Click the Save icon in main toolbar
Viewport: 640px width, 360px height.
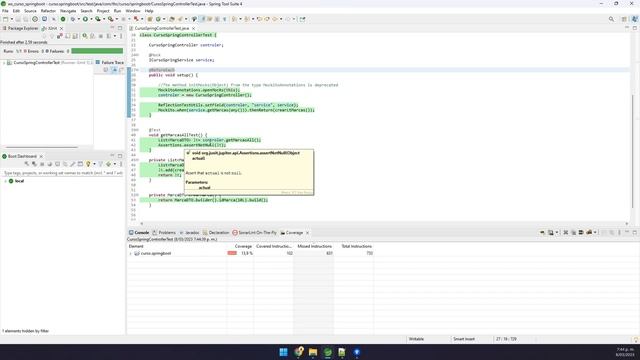[18, 19]
